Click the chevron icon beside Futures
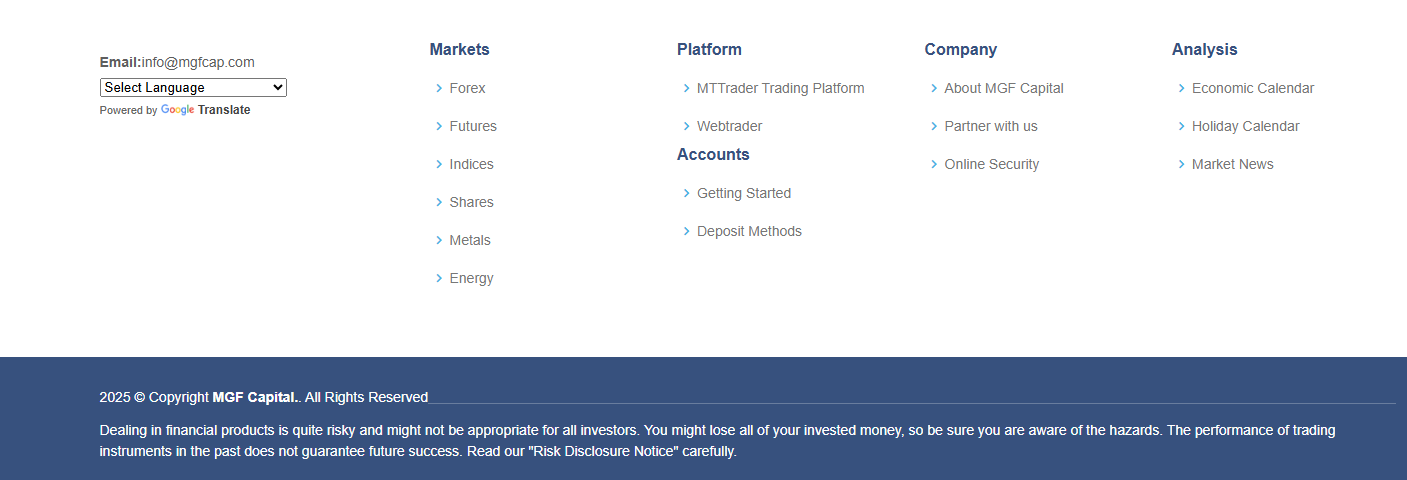 tap(439, 126)
